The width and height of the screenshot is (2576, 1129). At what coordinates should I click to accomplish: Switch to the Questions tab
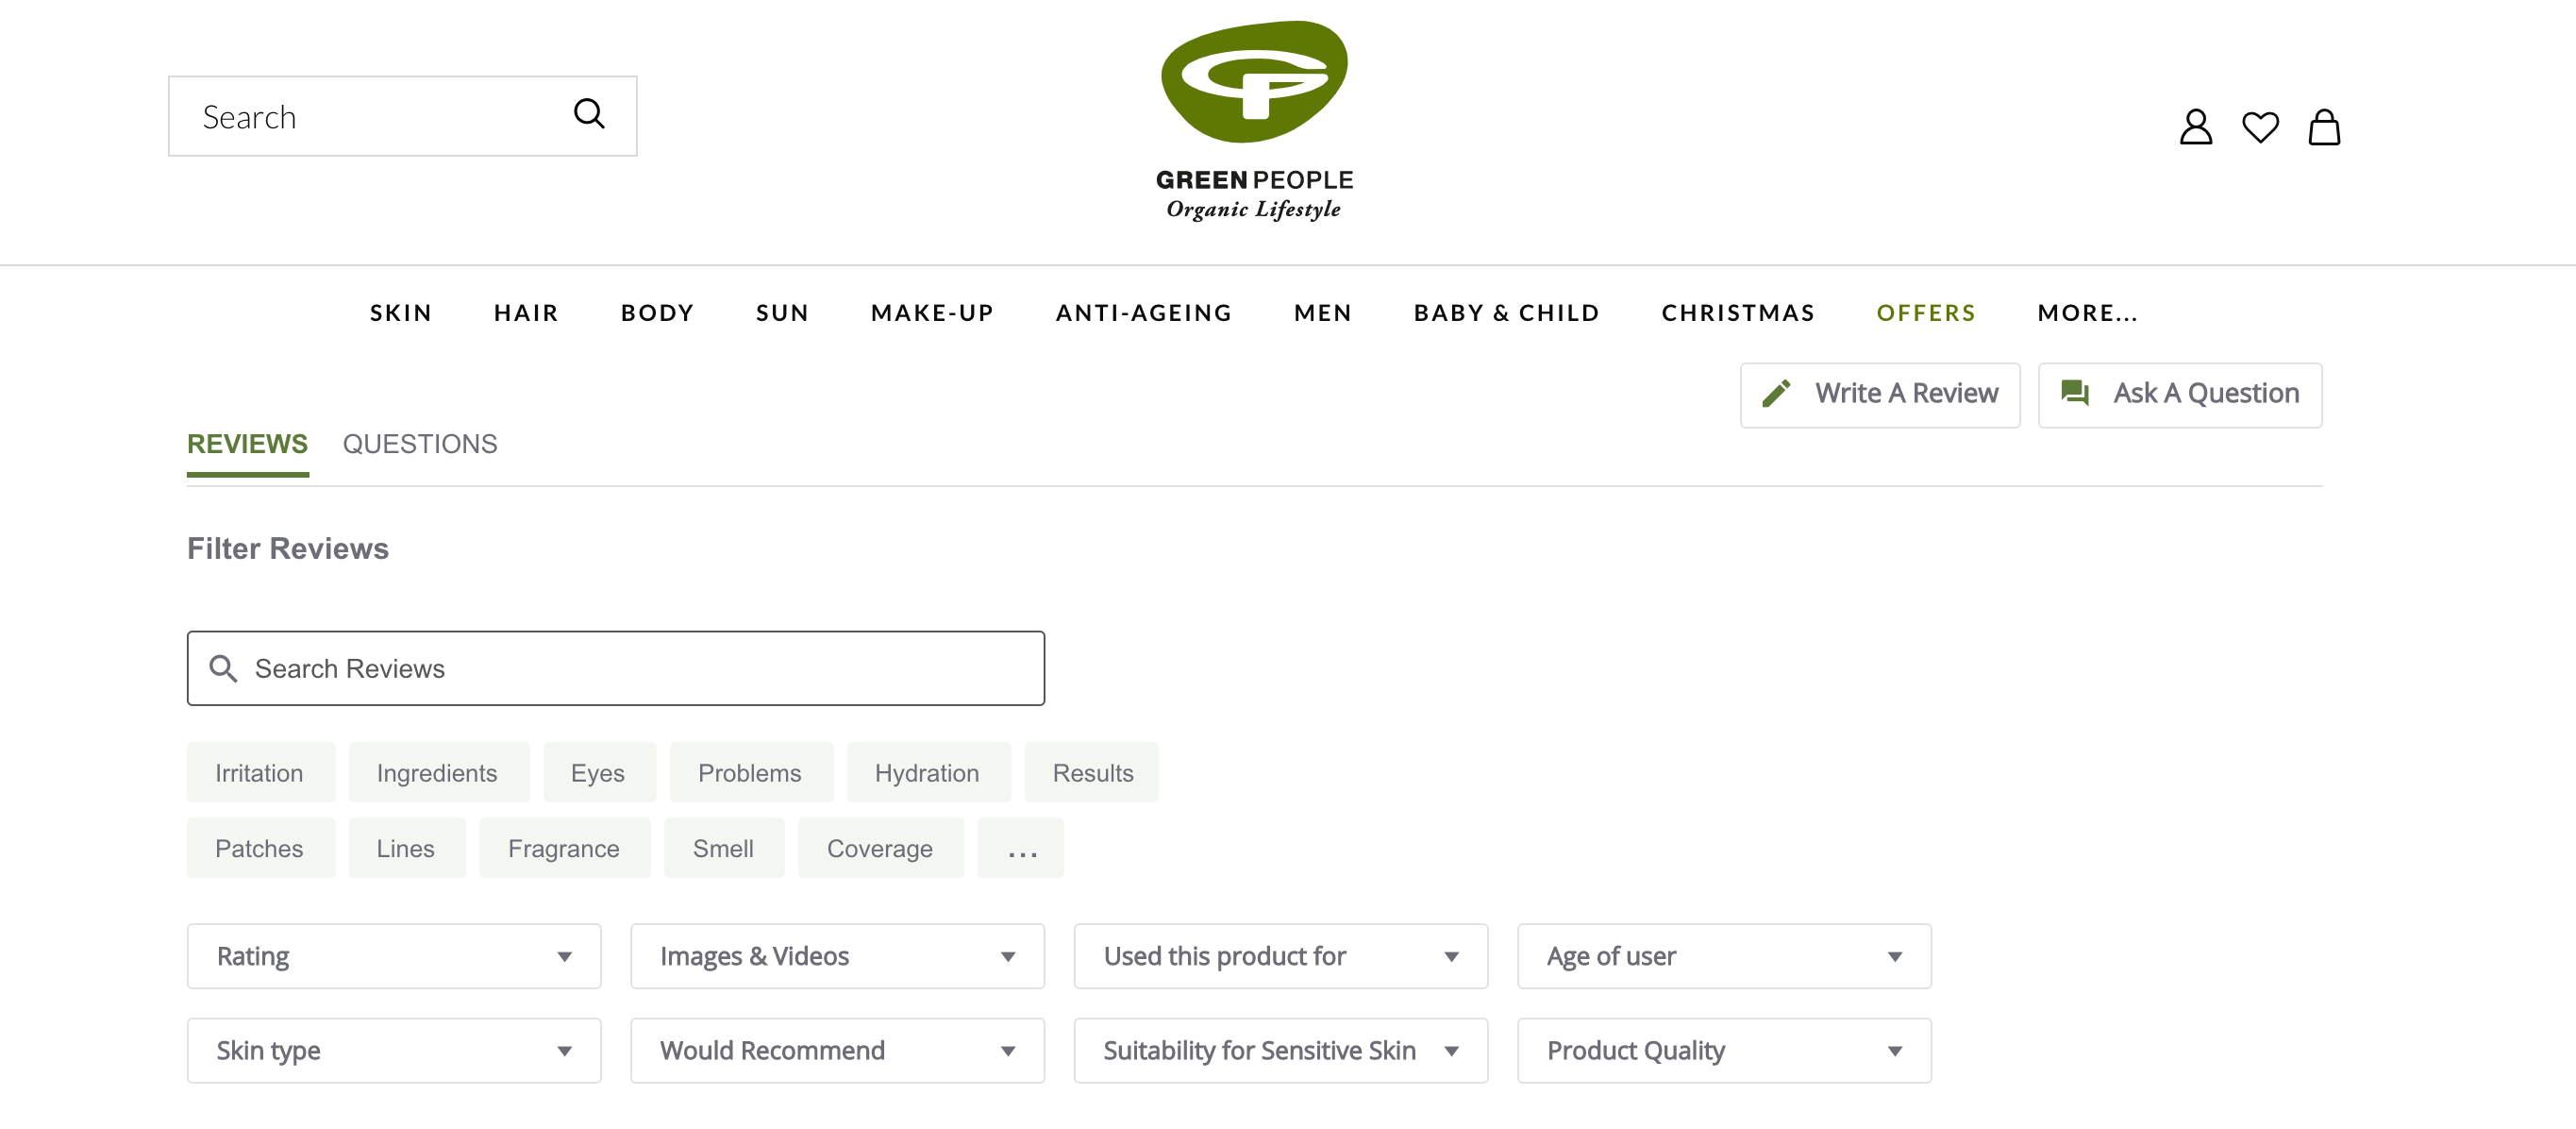419,444
